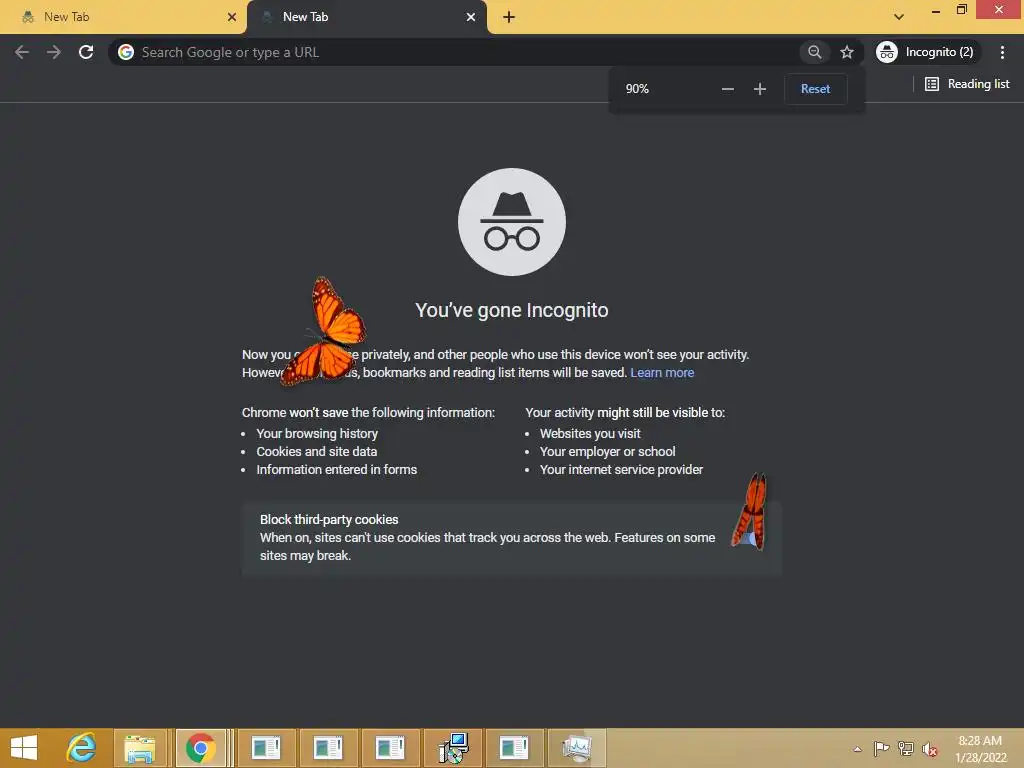Click 'Your employer or school' list item
1024x768 pixels.
[x=607, y=452]
